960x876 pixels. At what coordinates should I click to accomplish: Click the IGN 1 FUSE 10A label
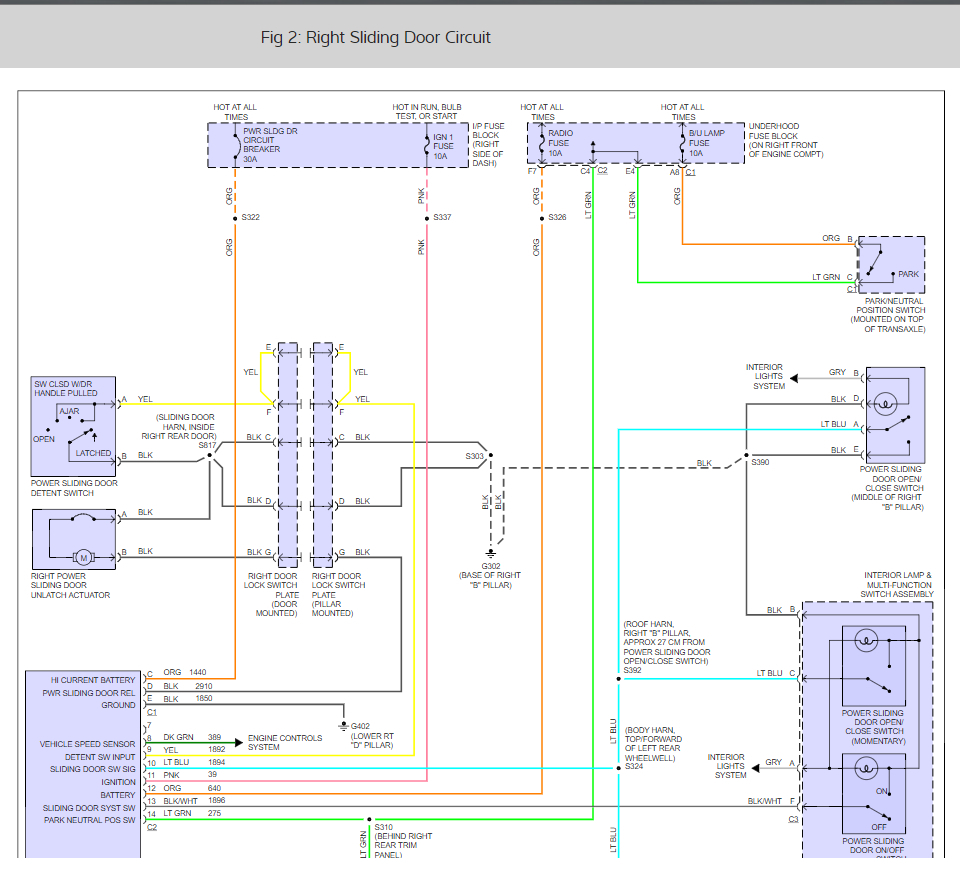443,147
